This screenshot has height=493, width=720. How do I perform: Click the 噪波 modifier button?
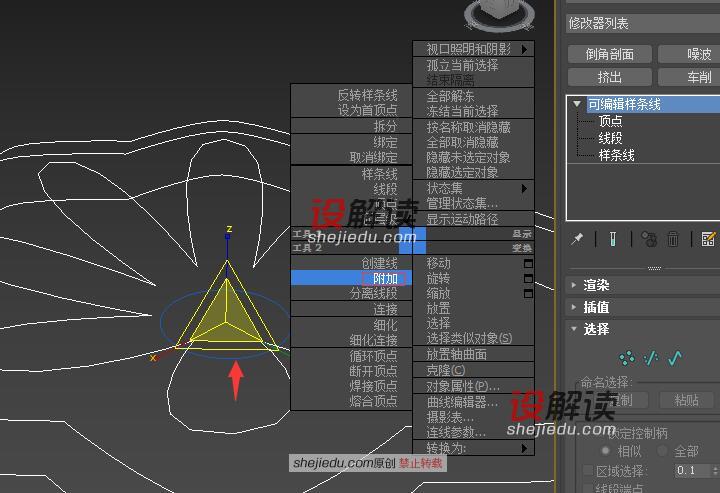(689, 55)
